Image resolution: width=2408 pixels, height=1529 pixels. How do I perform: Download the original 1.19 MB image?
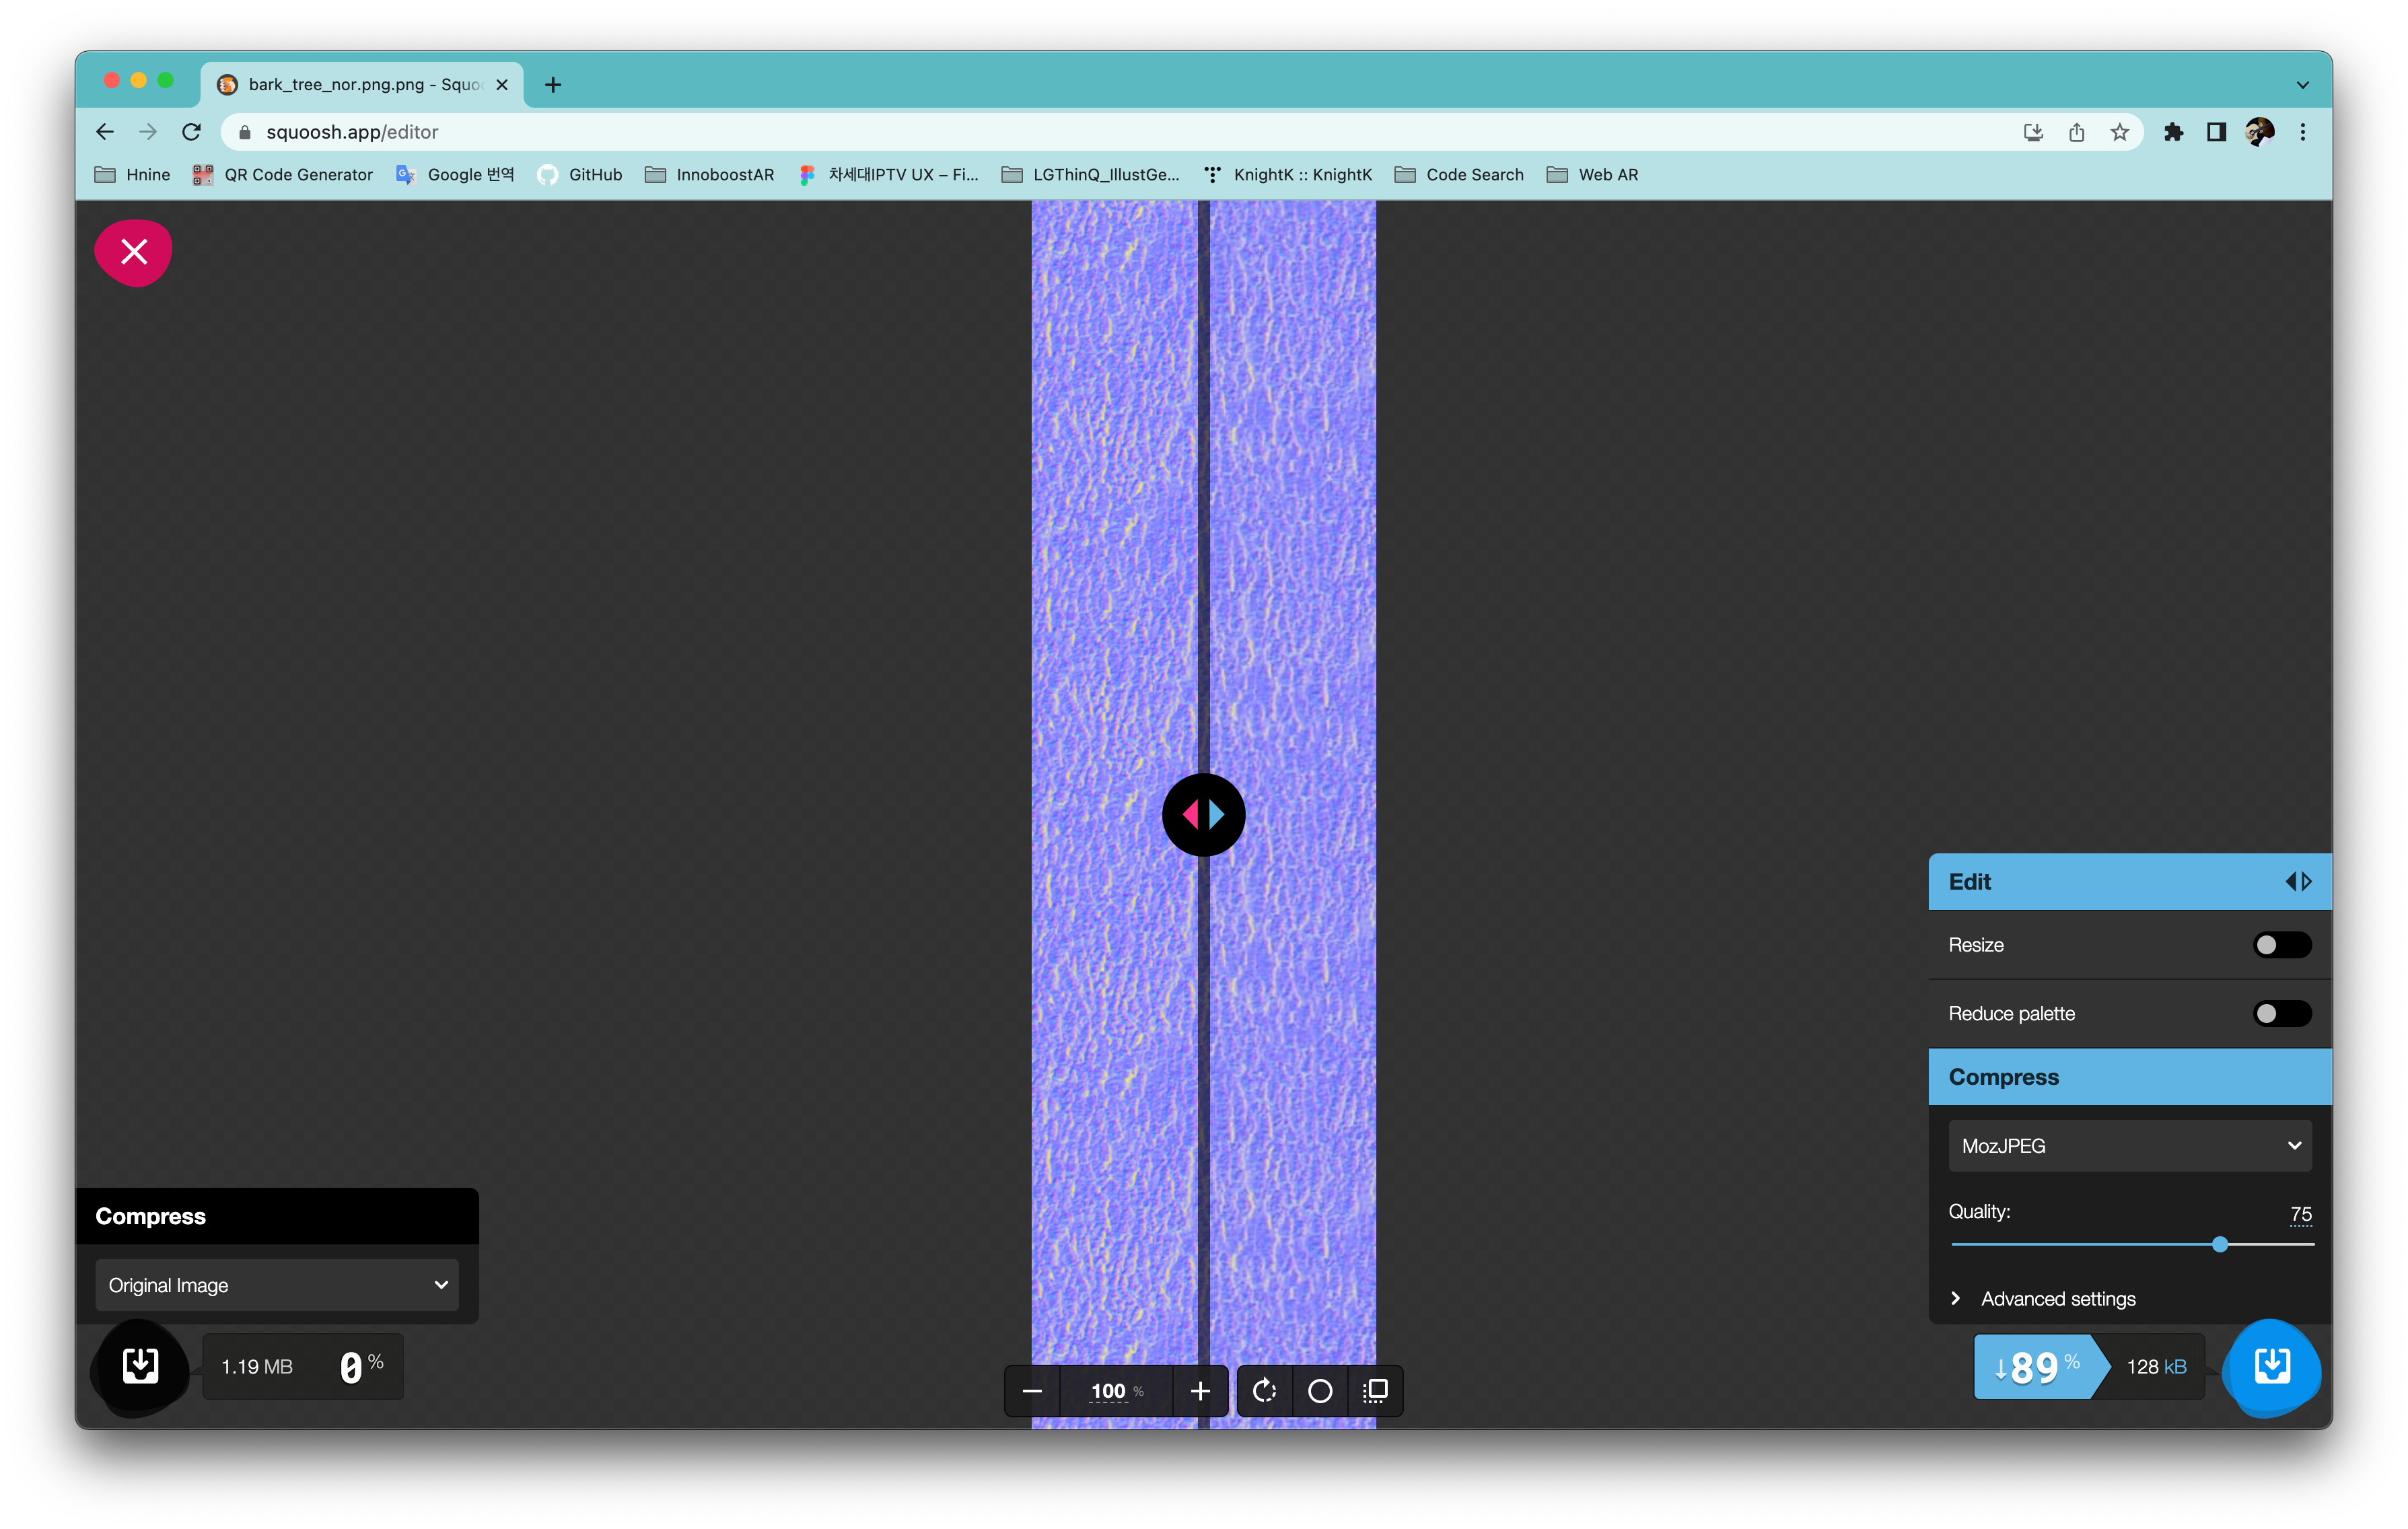pyautogui.click(x=141, y=1366)
